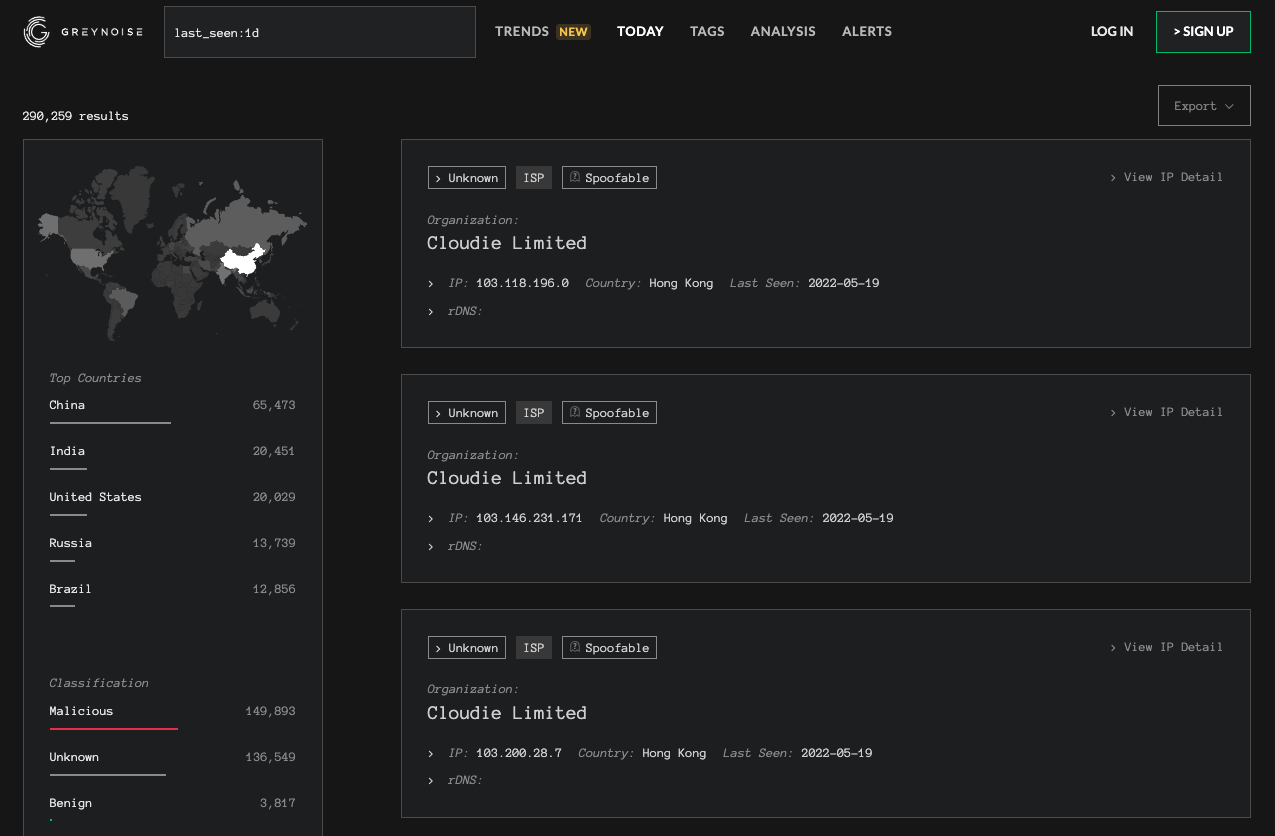1275x836 pixels.
Task: View IP Detail for 103.200.28.7
Action: [1166, 647]
